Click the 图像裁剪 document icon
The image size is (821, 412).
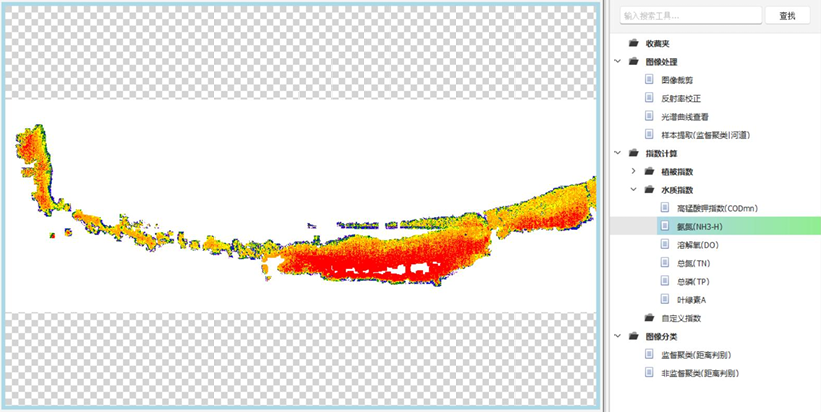coord(649,80)
